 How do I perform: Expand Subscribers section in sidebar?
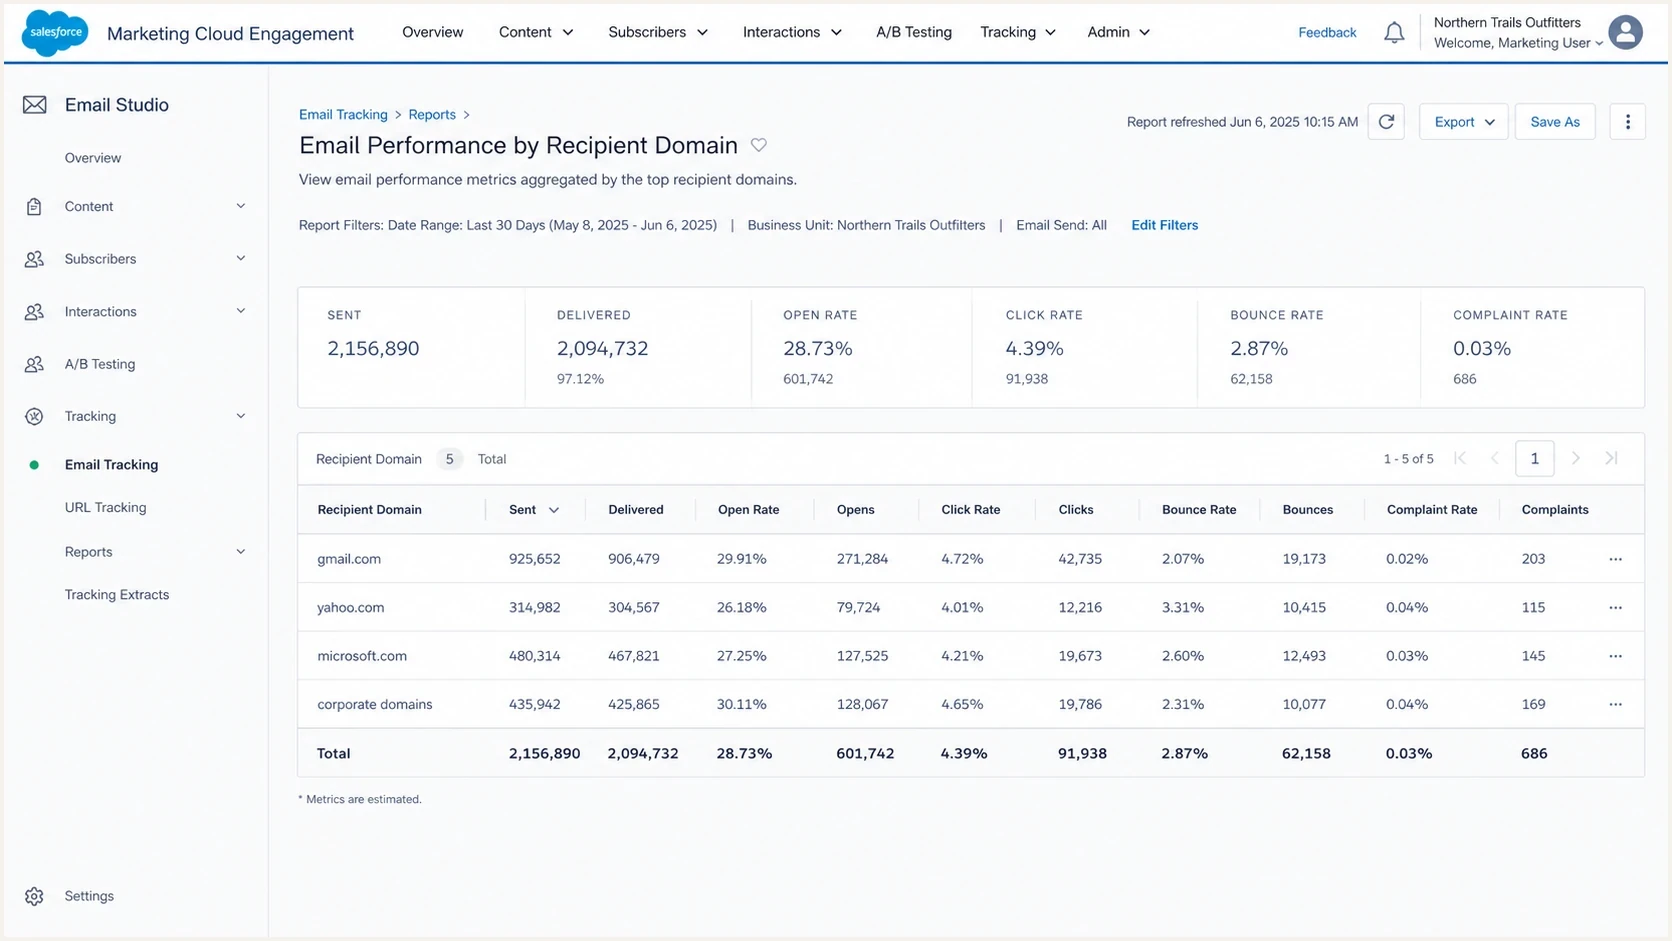pos(241,258)
